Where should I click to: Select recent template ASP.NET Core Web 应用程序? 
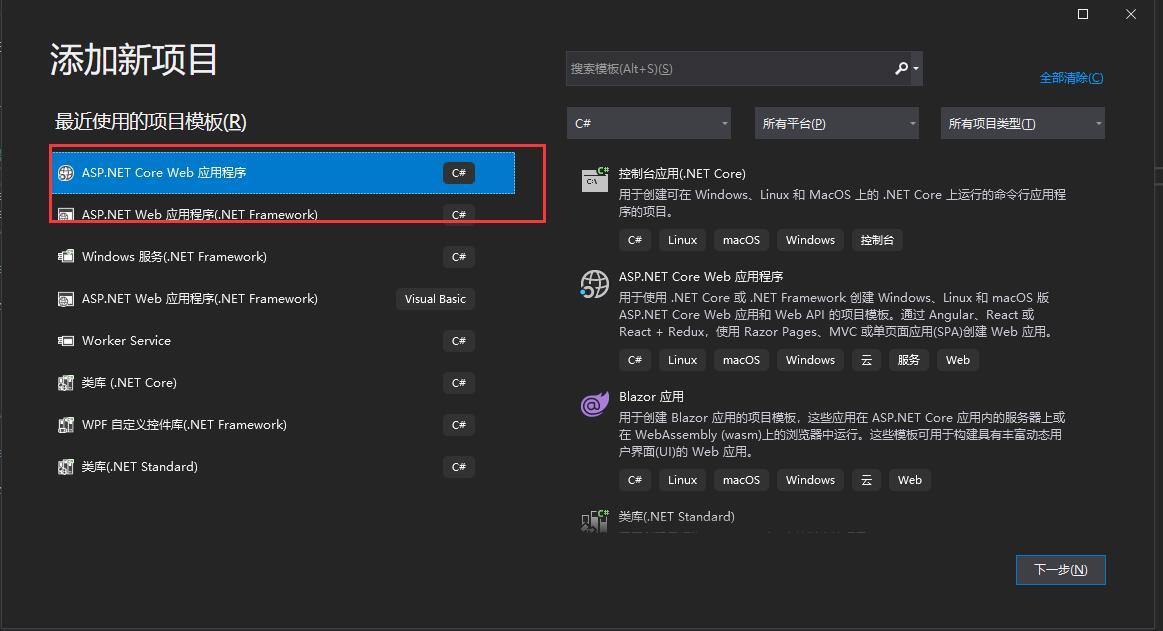pos(283,173)
